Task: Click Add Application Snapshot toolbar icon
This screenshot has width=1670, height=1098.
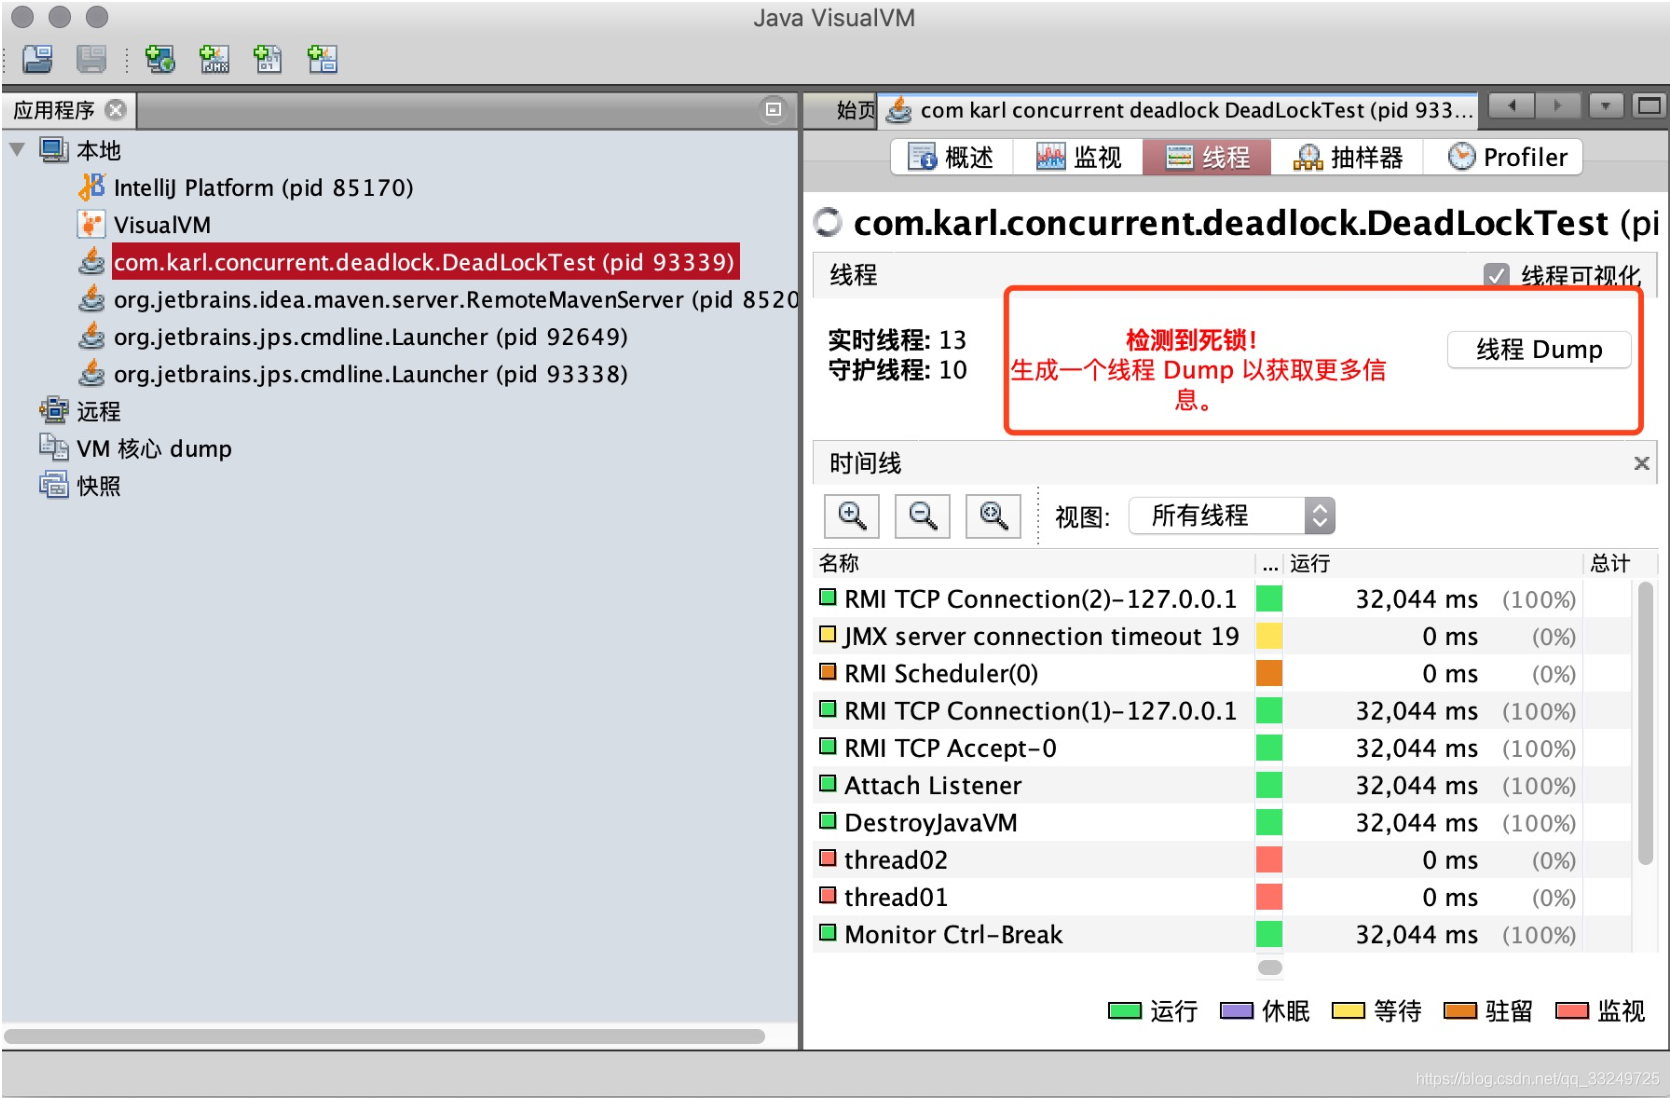Action: coord(322,59)
